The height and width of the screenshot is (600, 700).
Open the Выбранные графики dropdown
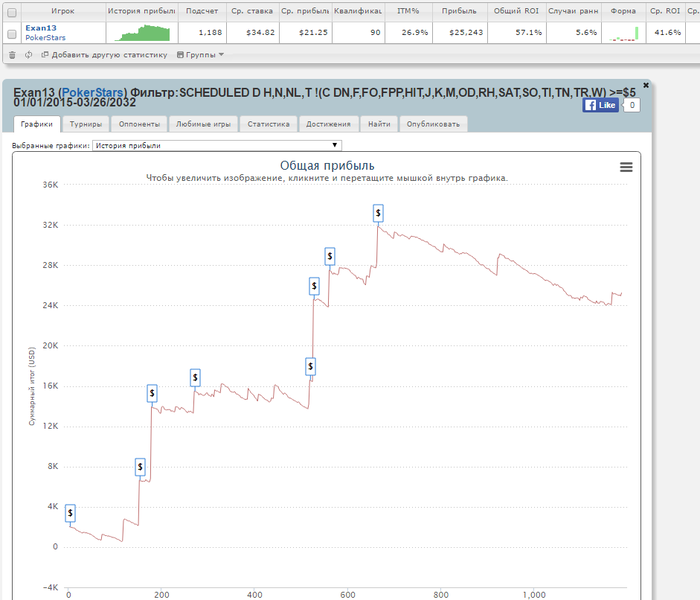click(x=217, y=146)
